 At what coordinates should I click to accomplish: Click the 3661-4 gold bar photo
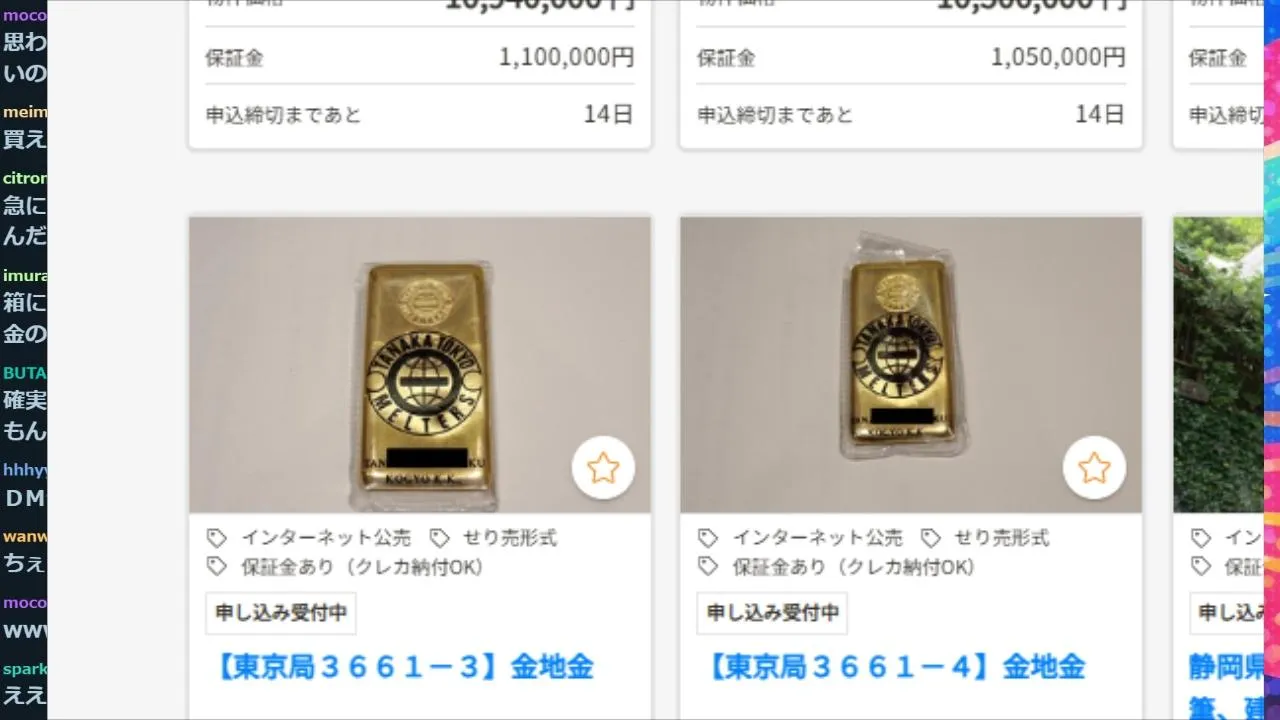point(911,365)
